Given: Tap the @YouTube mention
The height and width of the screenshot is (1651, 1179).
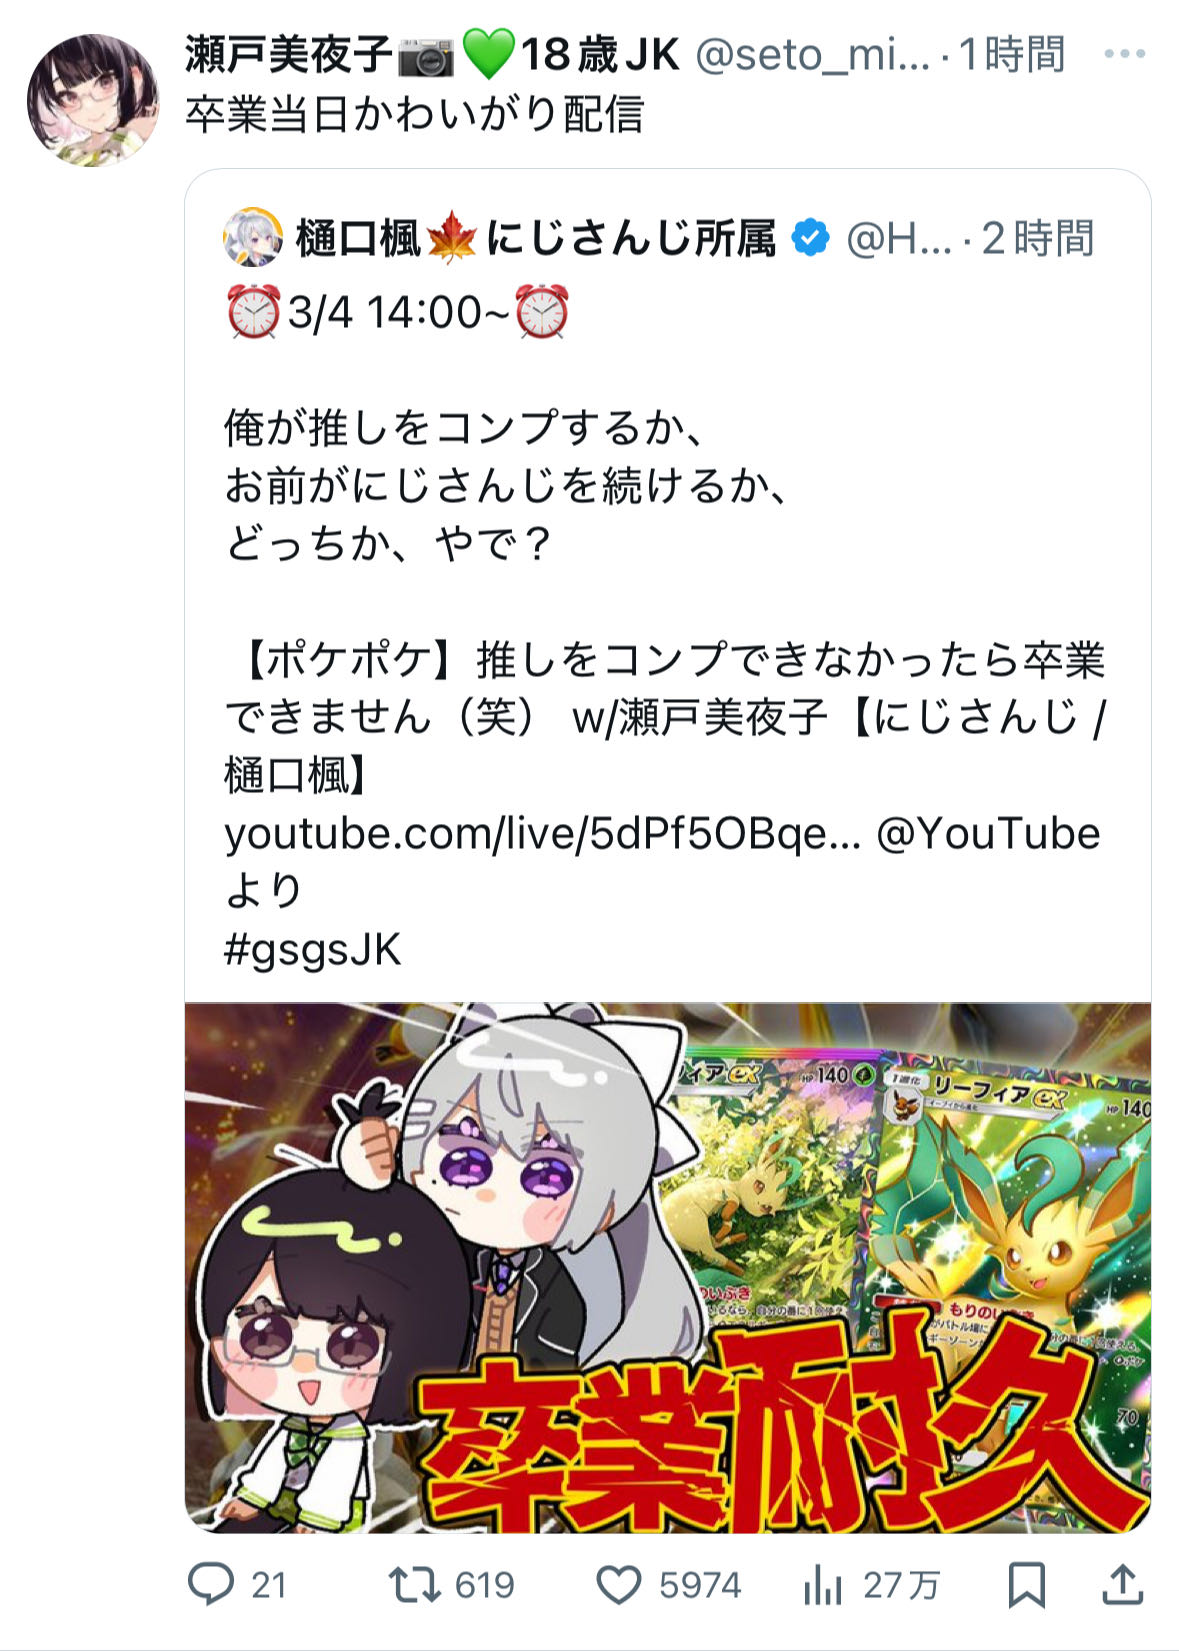Looking at the screenshot, I should click(x=988, y=833).
